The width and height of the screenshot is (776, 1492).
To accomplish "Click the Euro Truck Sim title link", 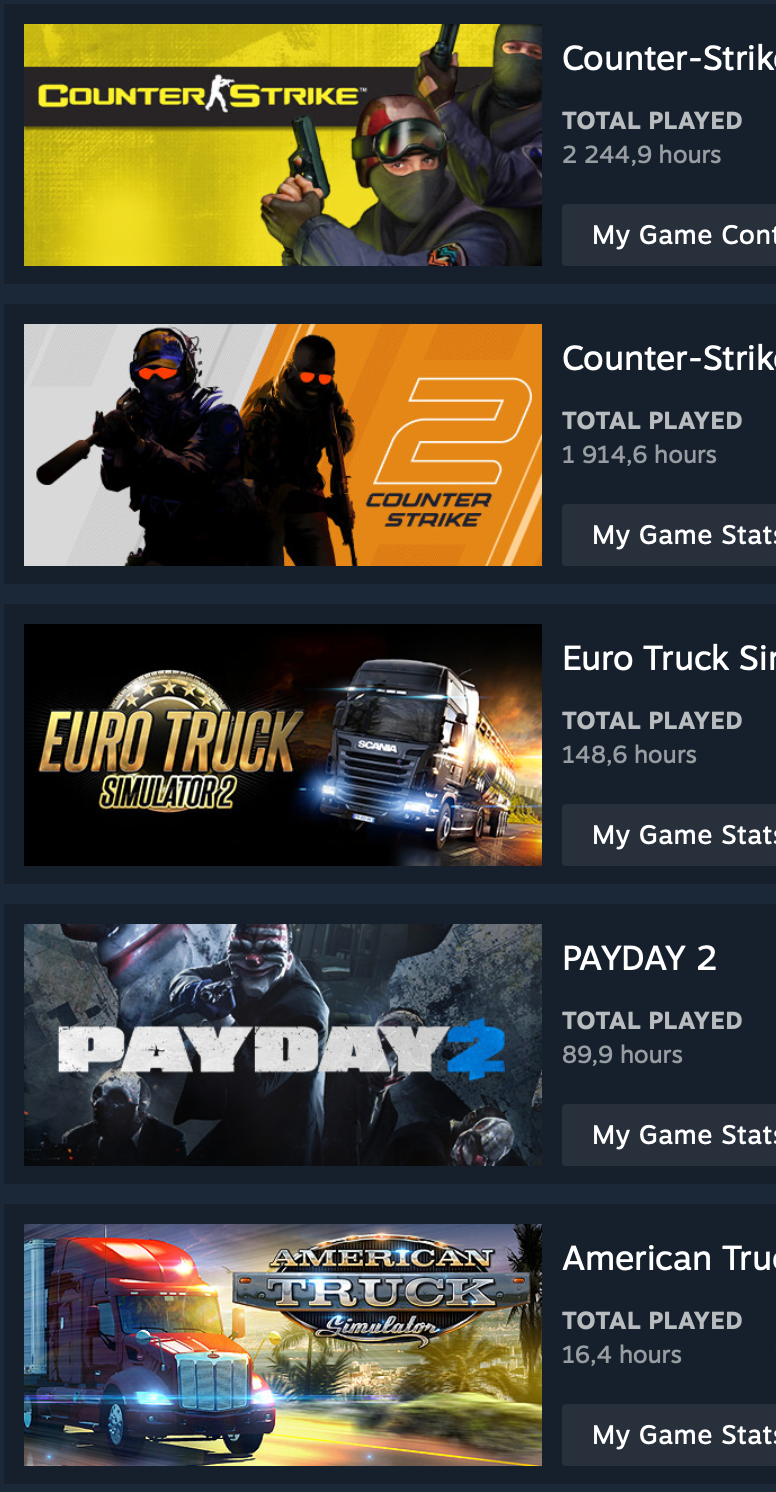I will point(669,659).
